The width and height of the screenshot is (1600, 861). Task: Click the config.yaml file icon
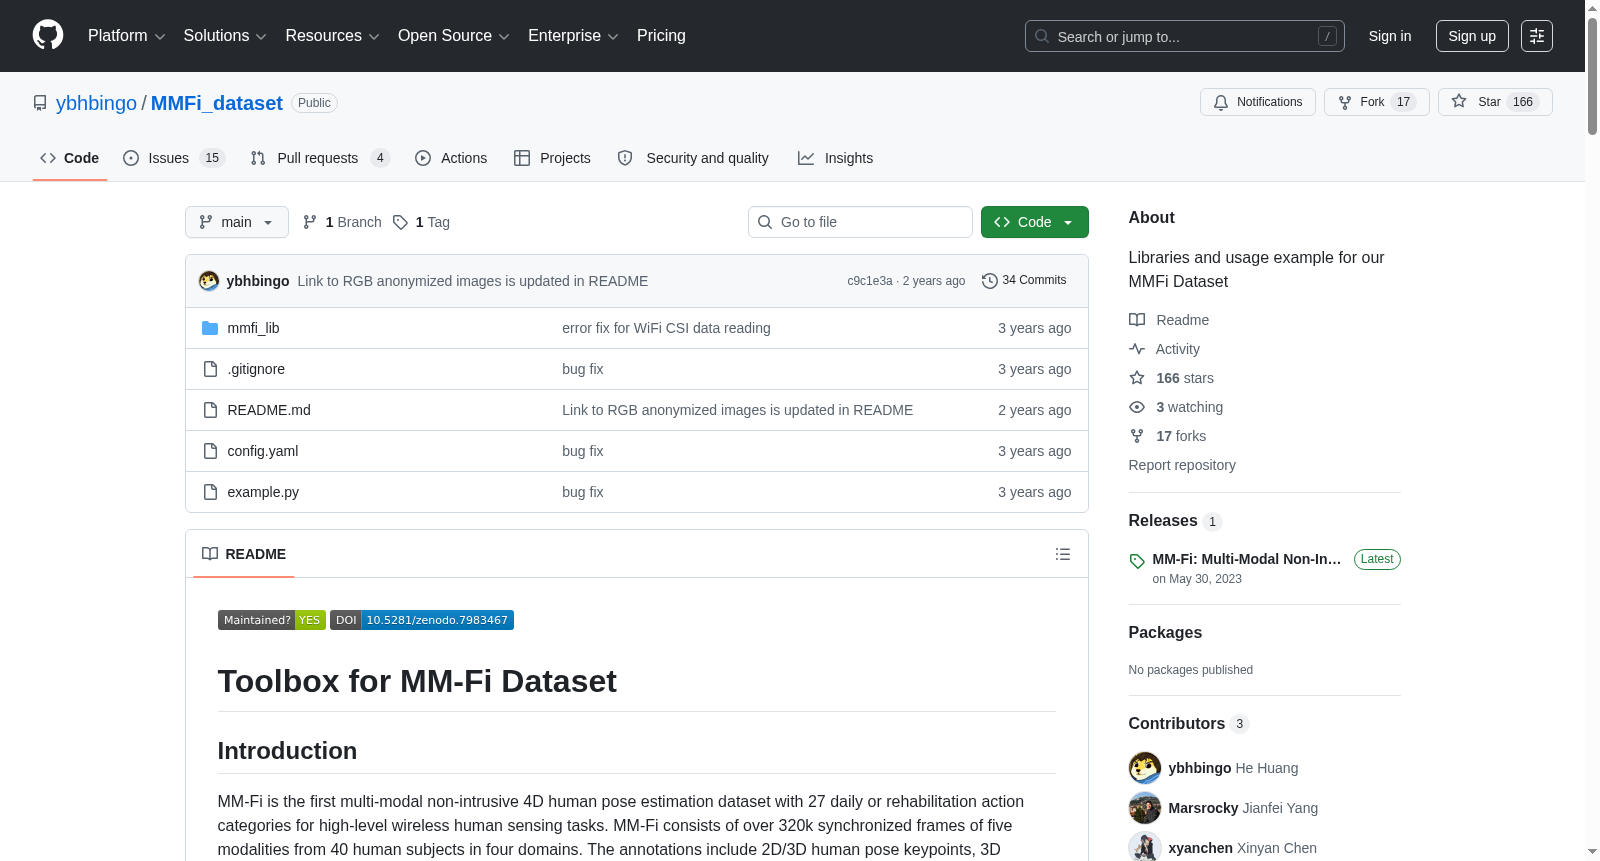click(210, 451)
